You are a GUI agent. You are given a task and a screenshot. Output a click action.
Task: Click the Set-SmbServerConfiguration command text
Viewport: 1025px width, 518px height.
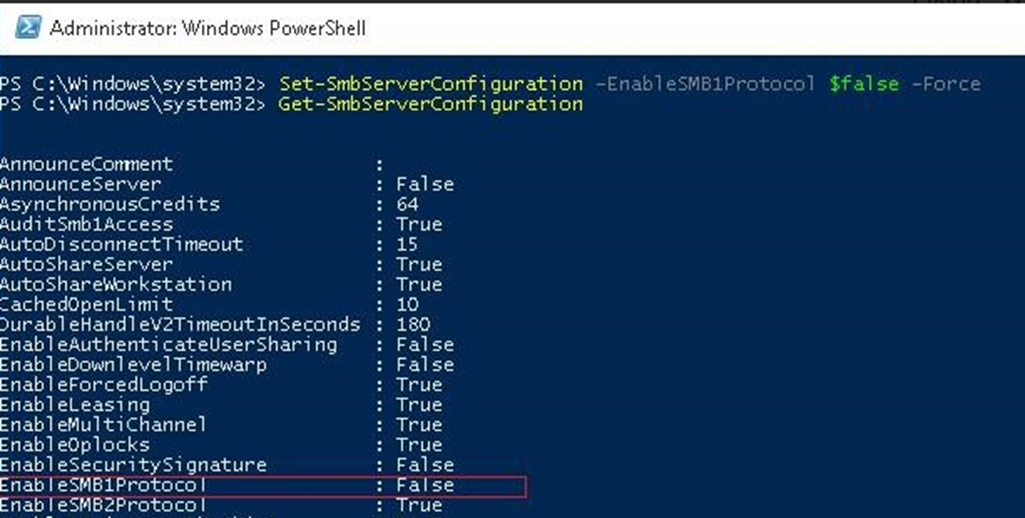pyautogui.click(x=431, y=84)
